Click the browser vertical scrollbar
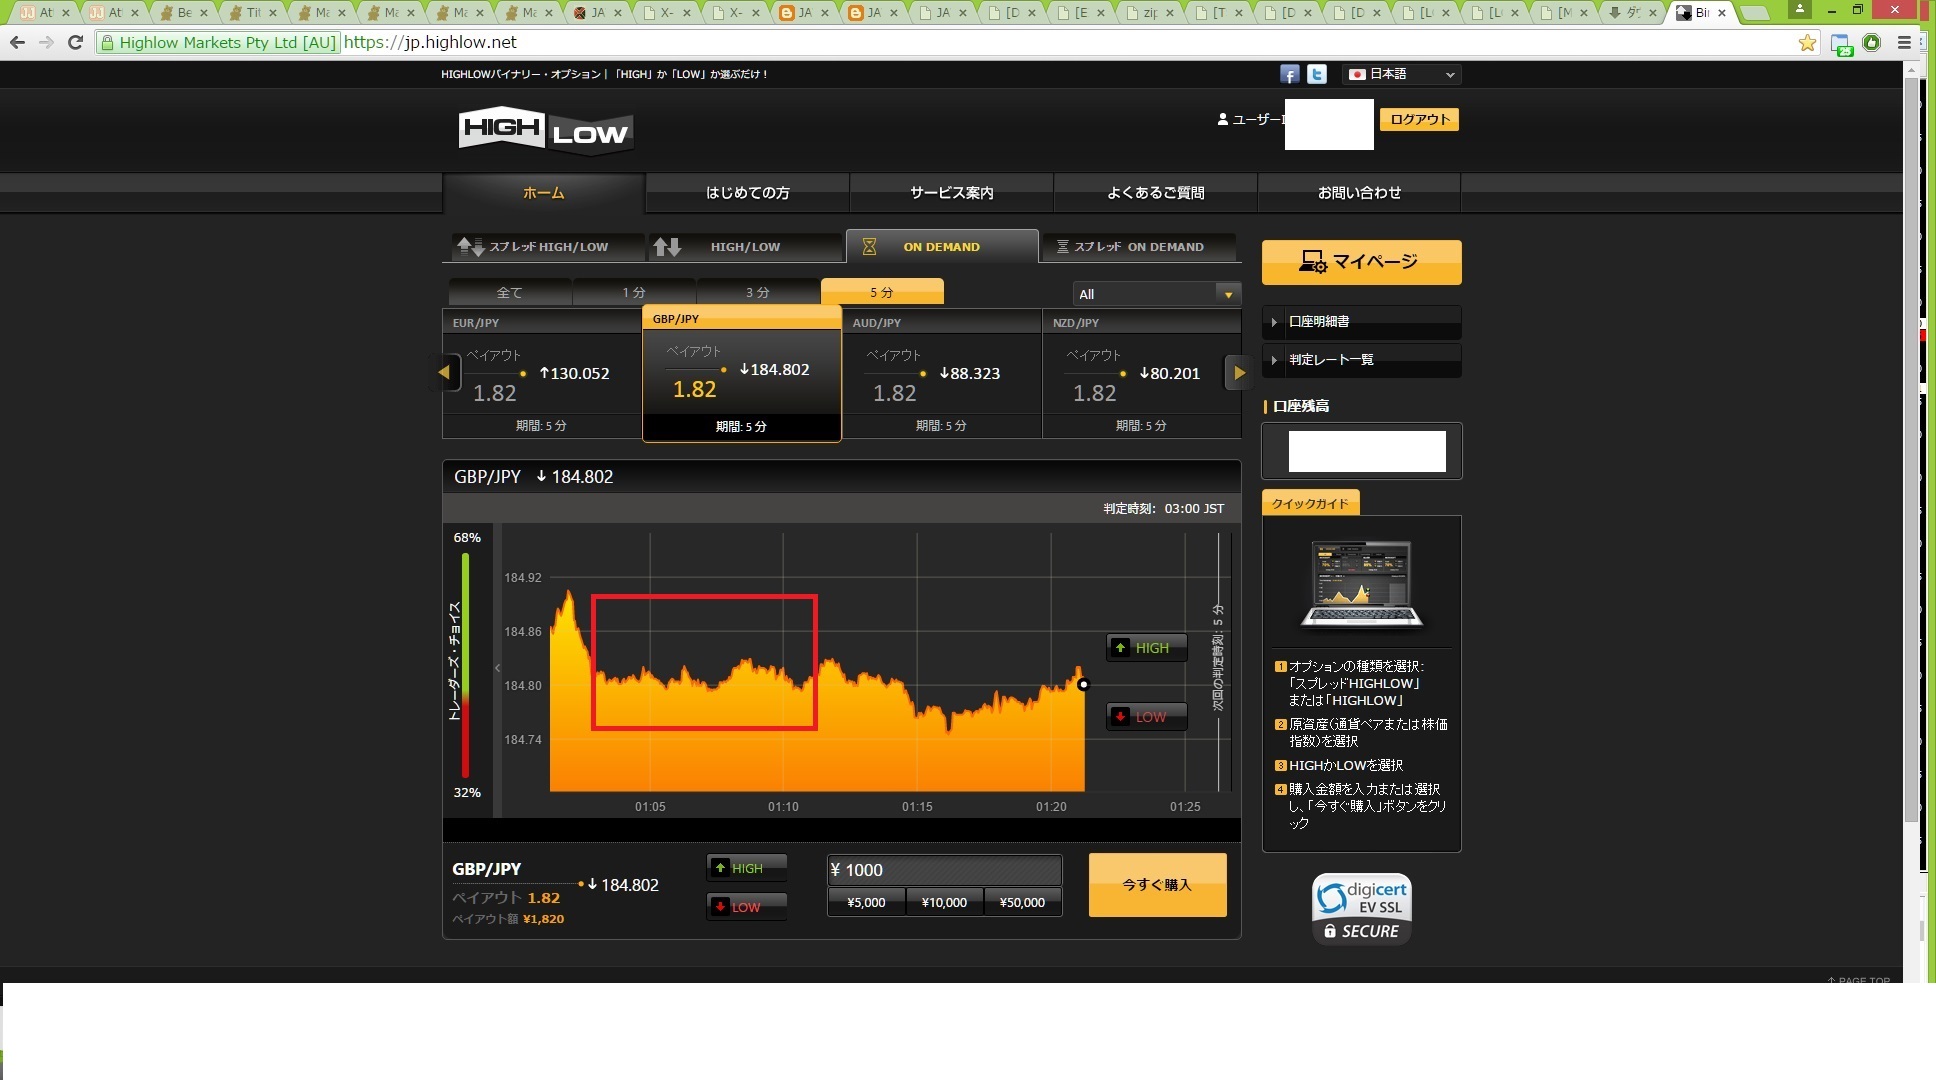 [x=1911, y=450]
